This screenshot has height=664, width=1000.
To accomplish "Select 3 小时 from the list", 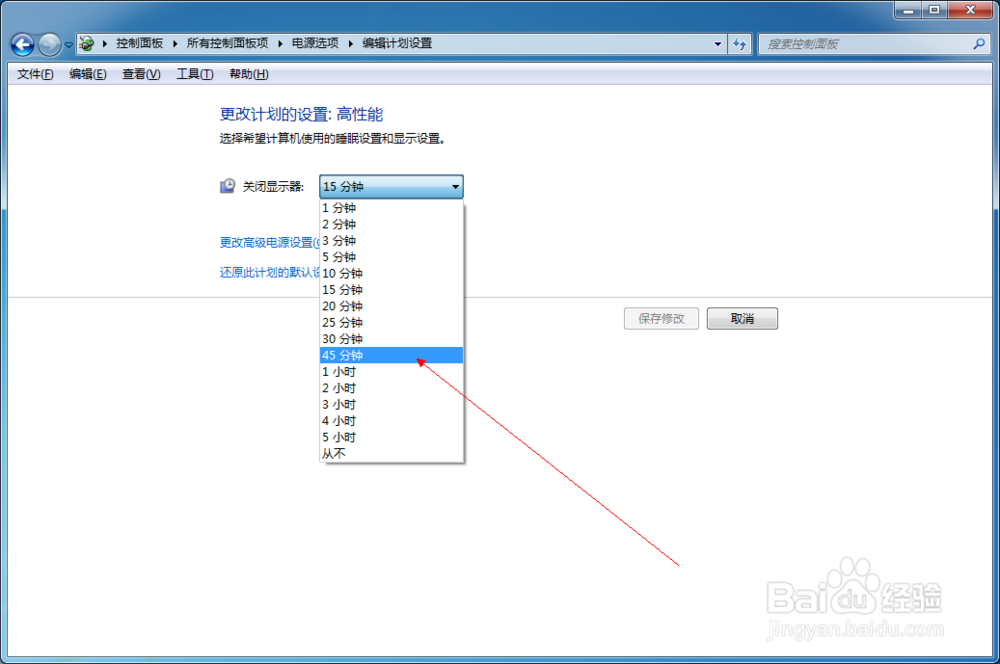I will 391,404.
